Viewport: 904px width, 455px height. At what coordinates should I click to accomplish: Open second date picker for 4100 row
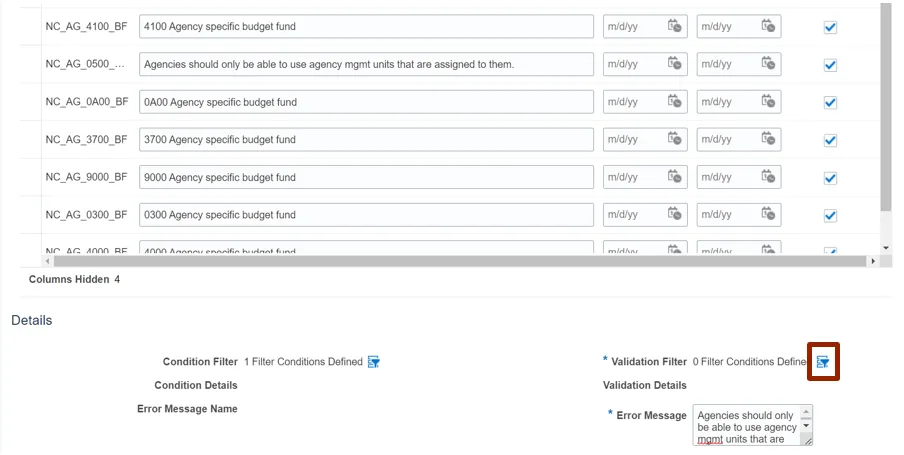tap(769, 27)
